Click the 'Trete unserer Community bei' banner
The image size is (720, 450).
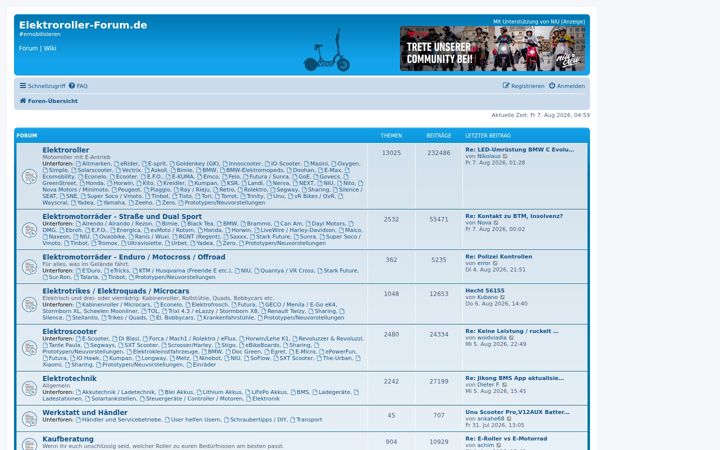click(492, 48)
